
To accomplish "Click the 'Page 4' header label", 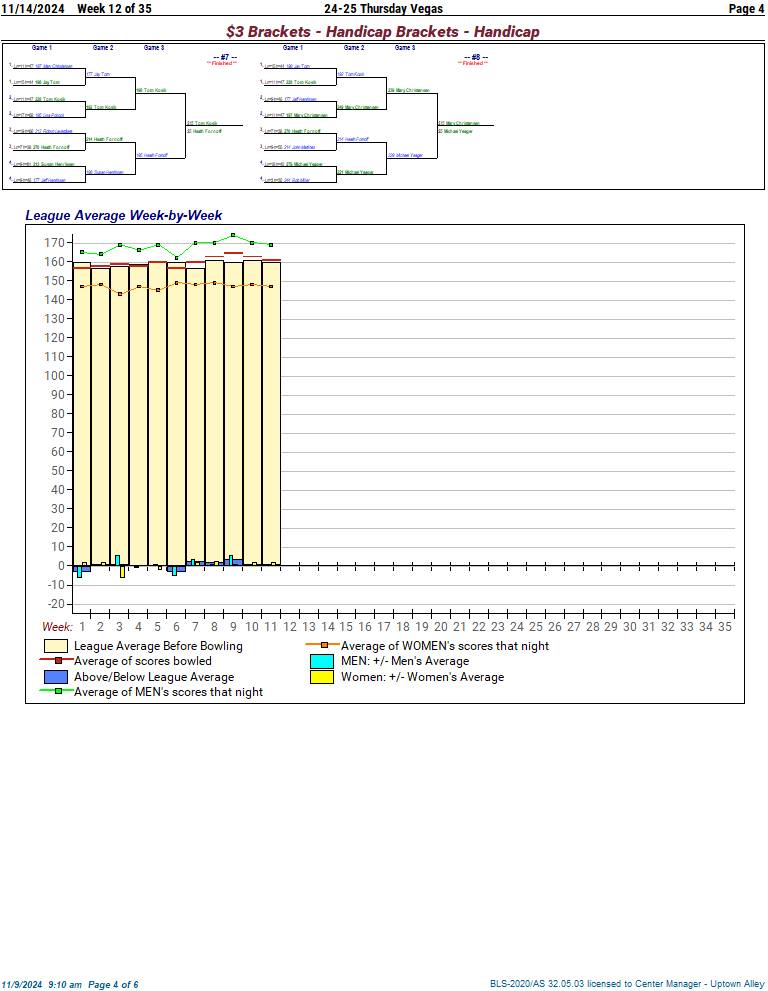I will point(746,9).
